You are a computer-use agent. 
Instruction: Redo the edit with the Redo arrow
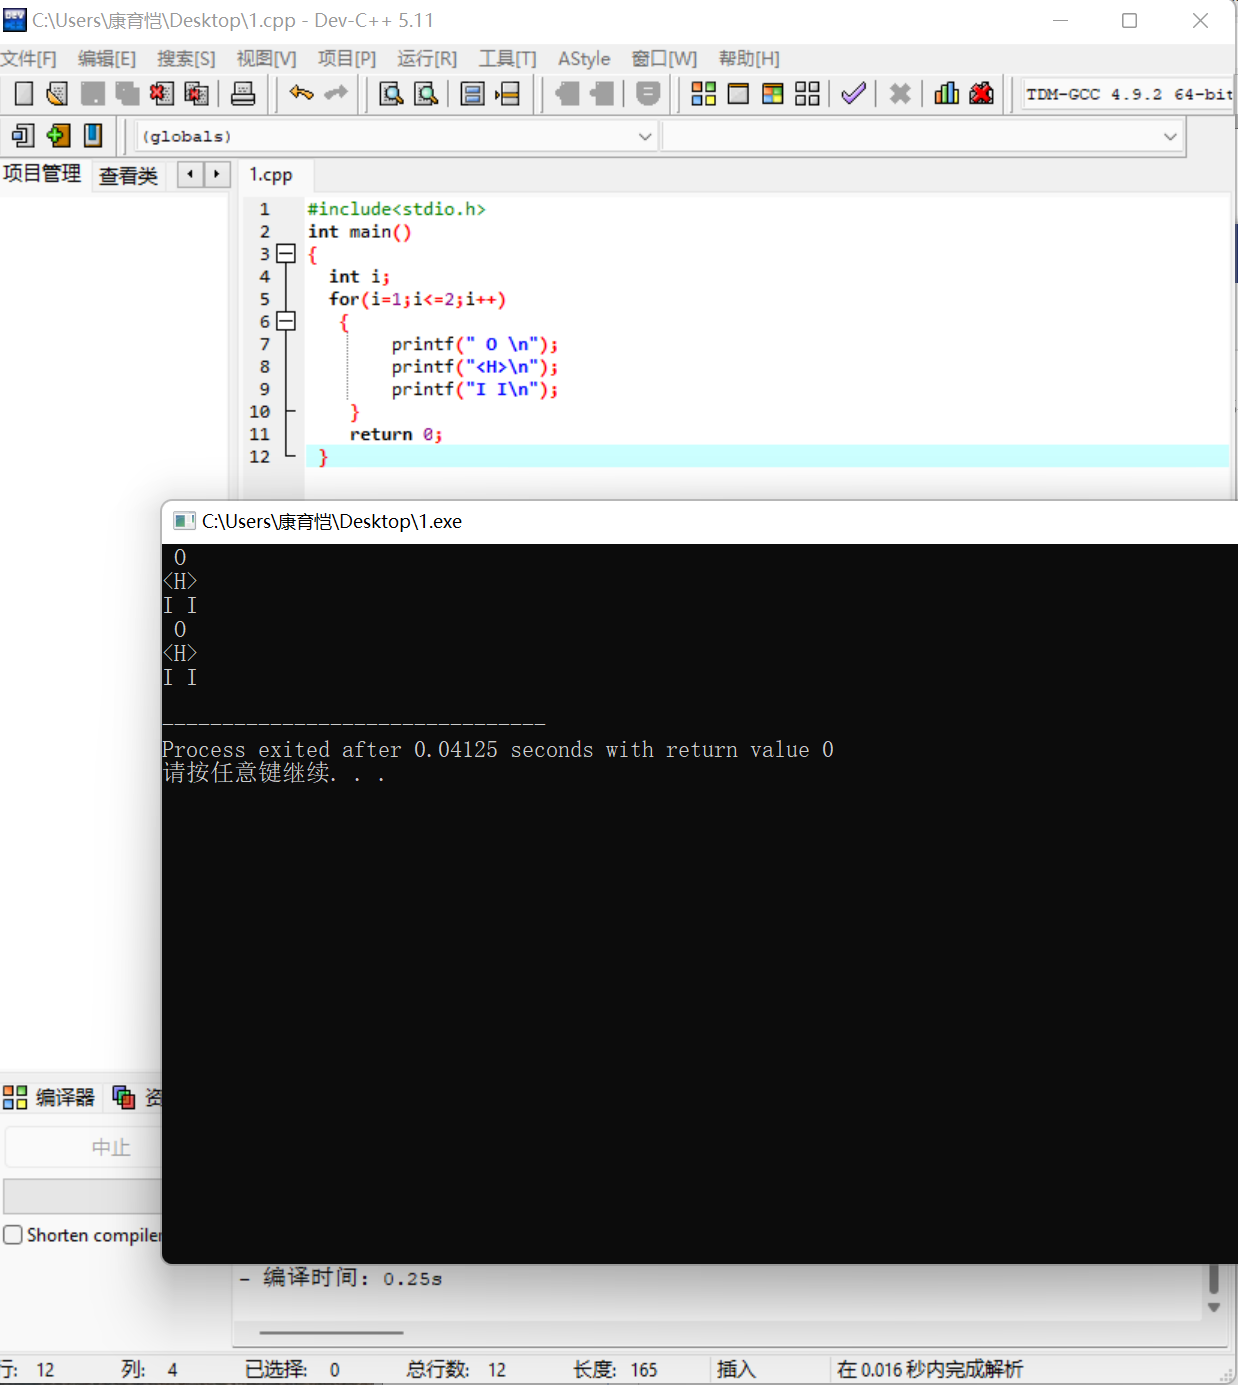coord(336,93)
